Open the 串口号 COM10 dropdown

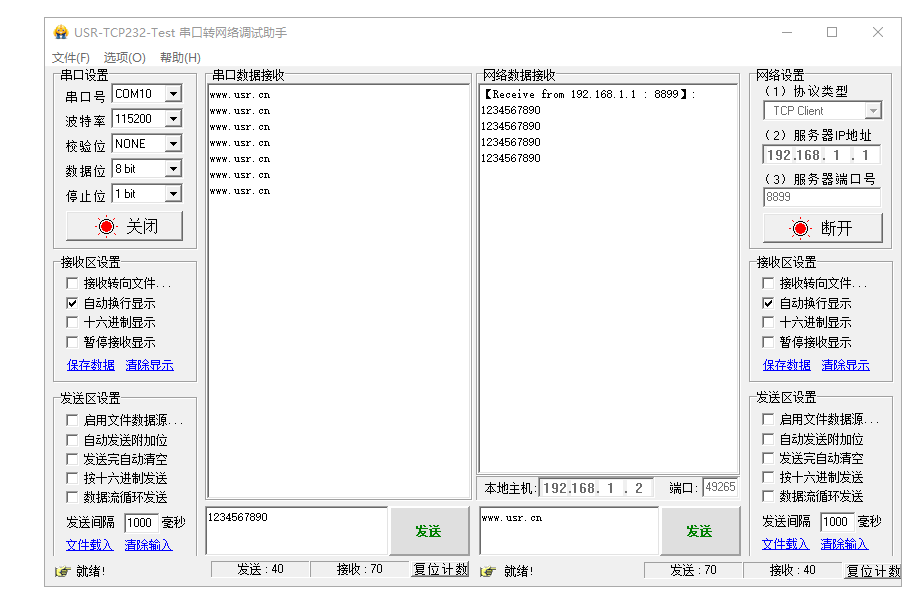pos(173,94)
